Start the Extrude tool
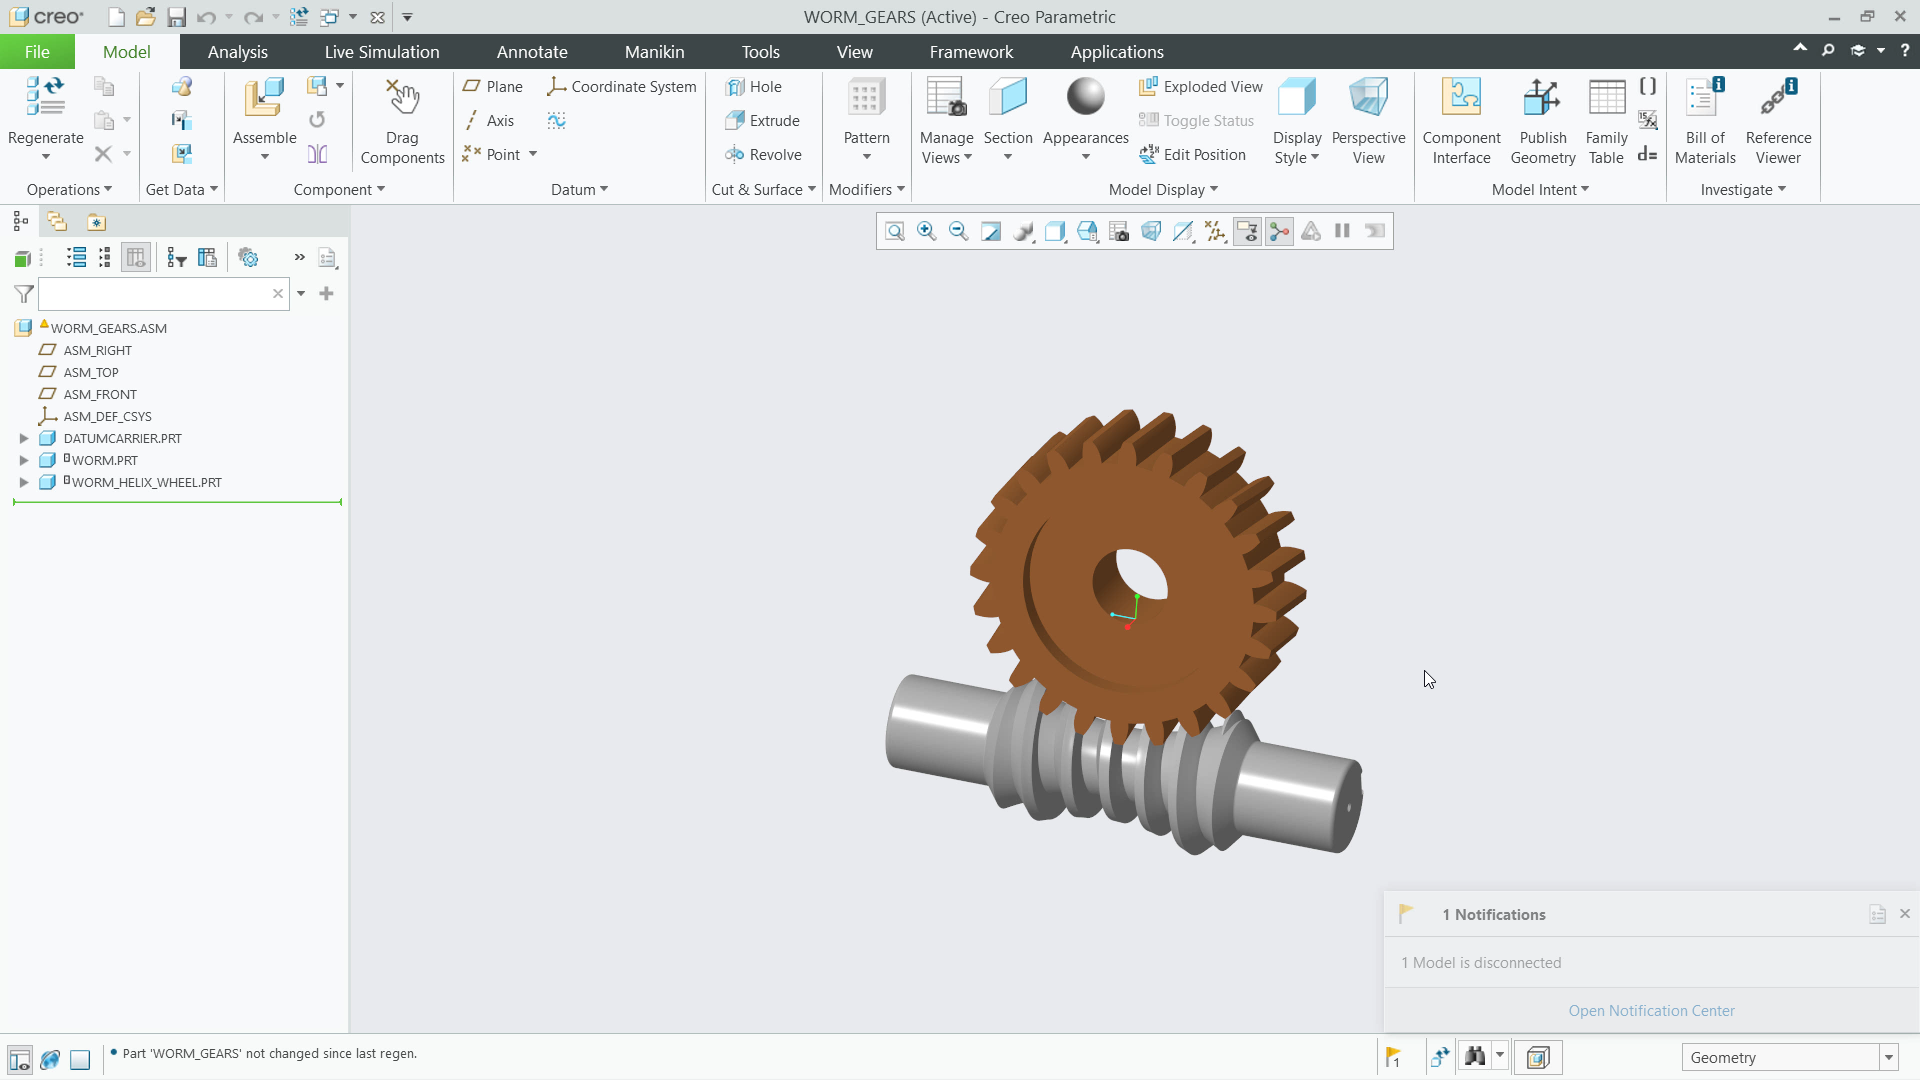The width and height of the screenshot is (1920, 1080). (x=762, y=121)
